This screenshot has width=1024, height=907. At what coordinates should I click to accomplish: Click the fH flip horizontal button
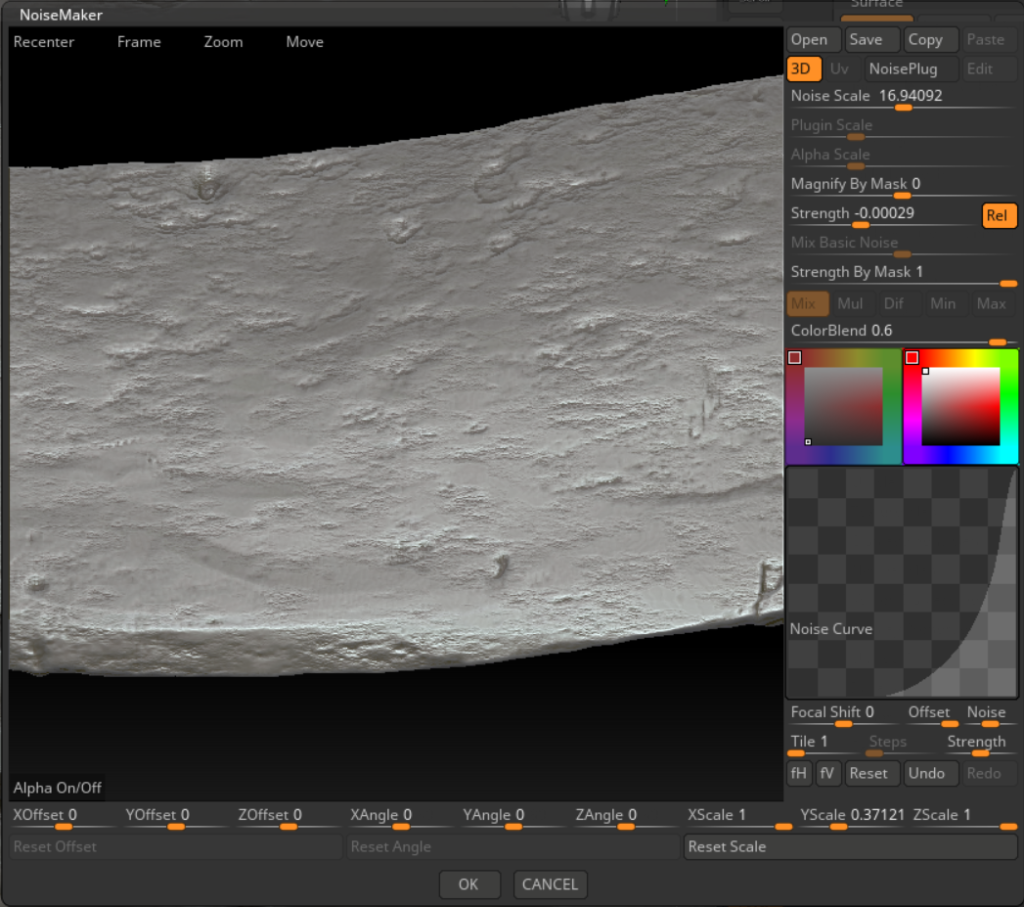pyautogui.click(x=799, y=773)
